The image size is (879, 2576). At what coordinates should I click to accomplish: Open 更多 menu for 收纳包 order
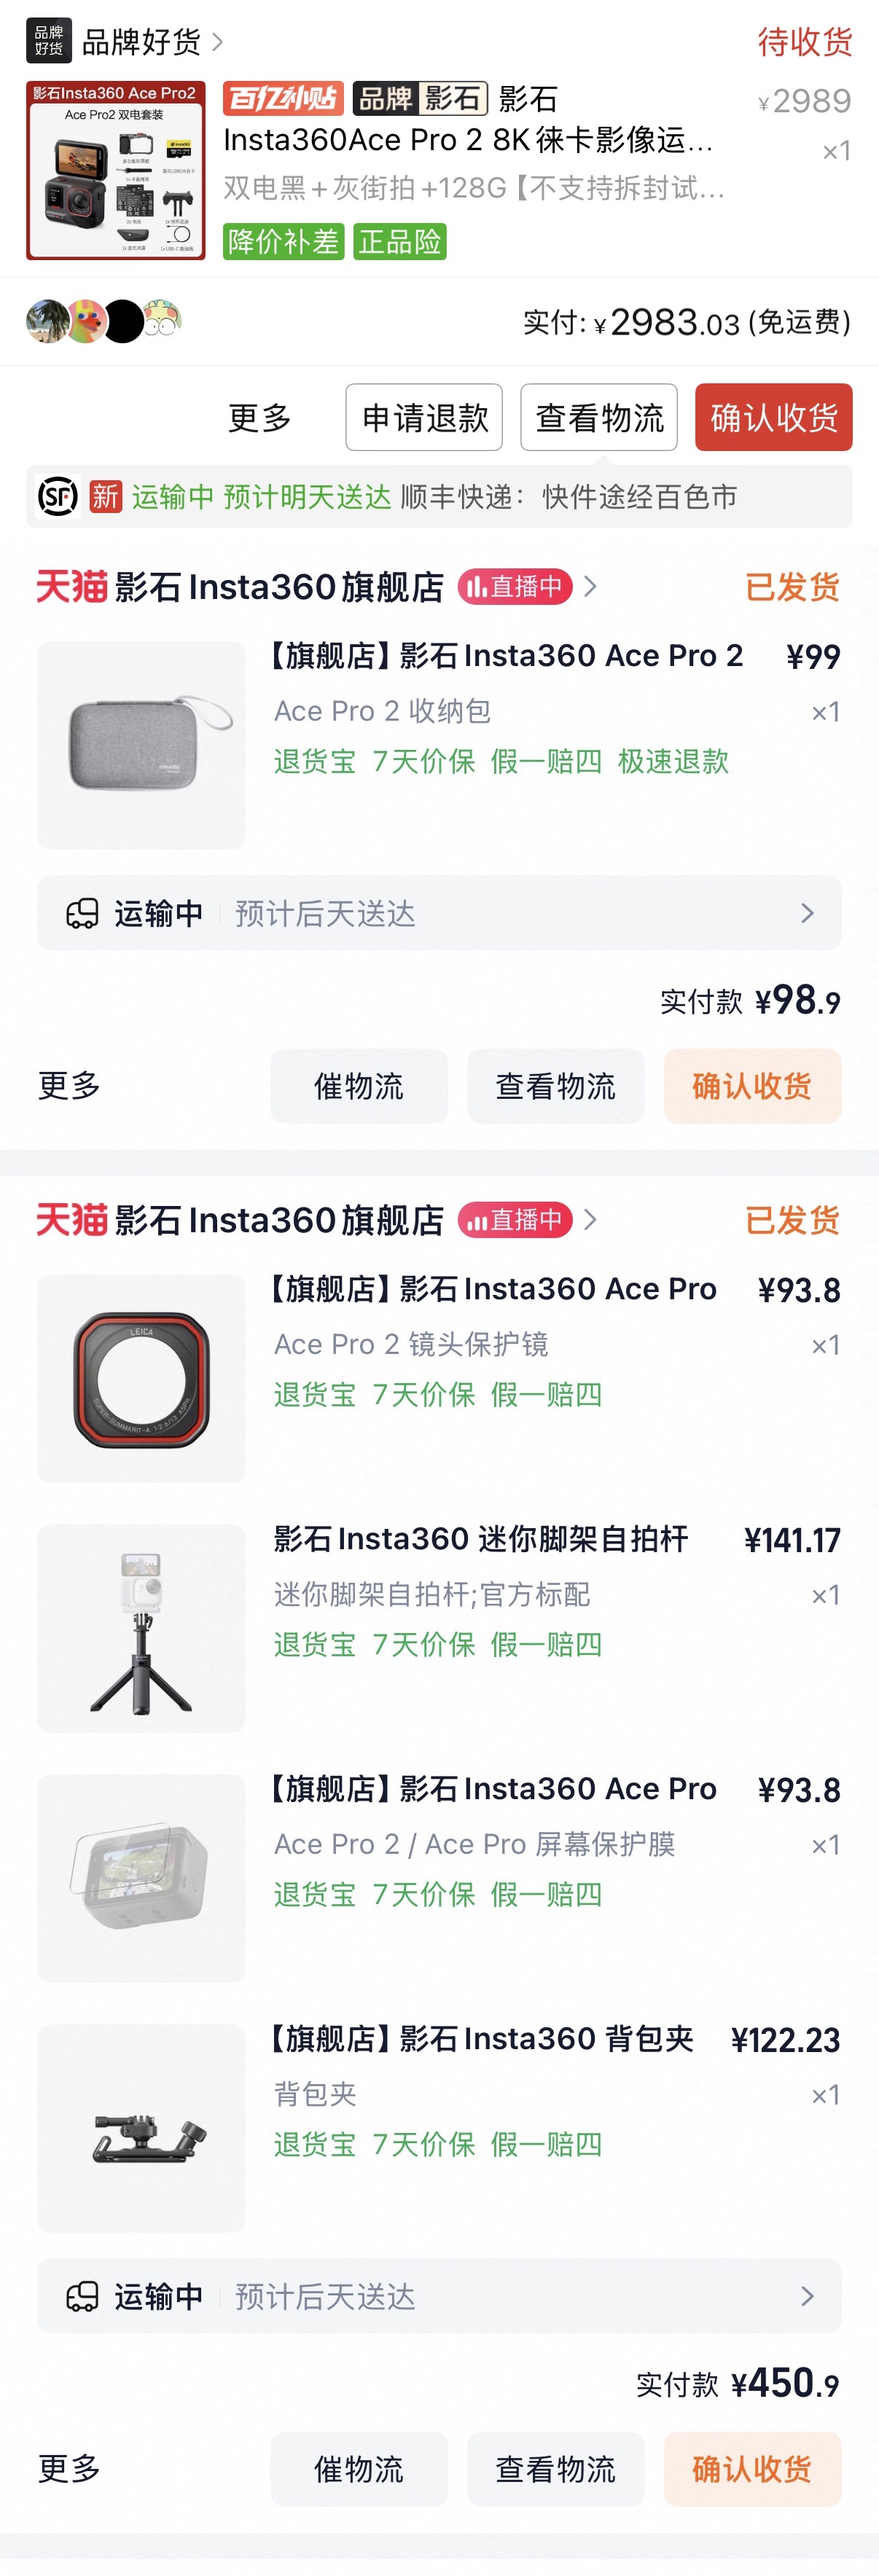(69, 1085)
